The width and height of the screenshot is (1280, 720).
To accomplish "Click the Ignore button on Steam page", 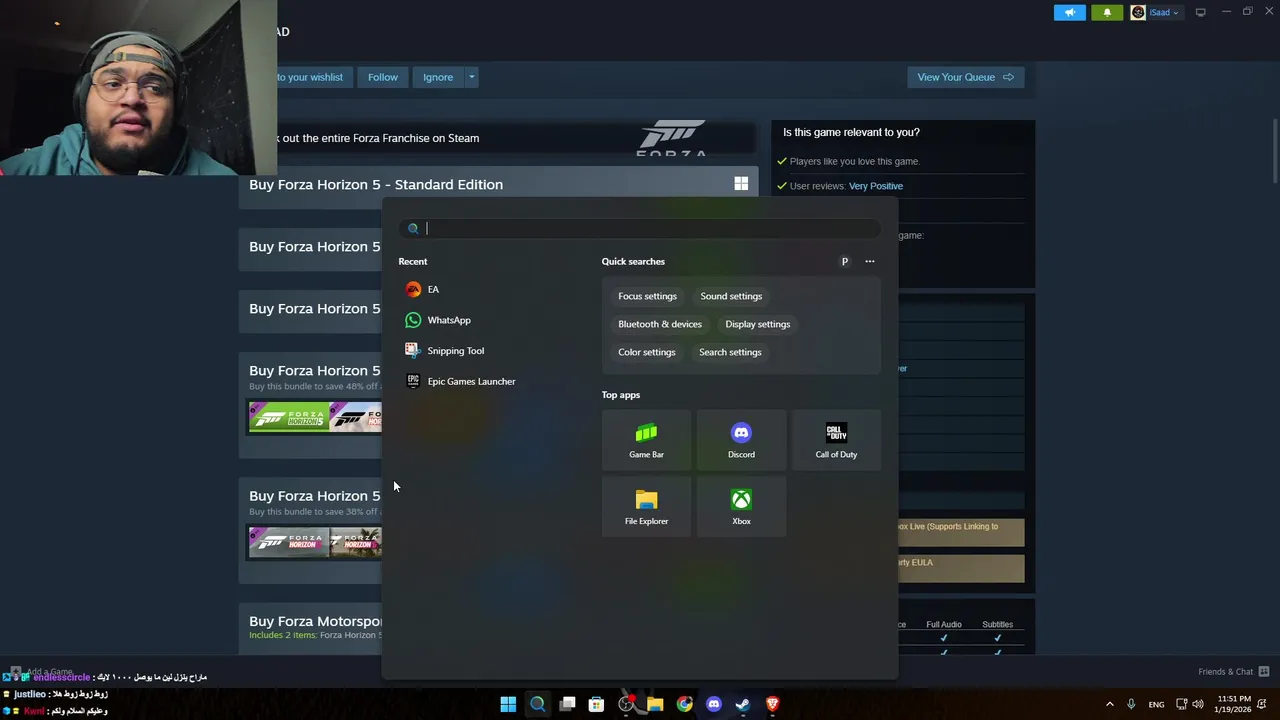I will pos(437,77).
